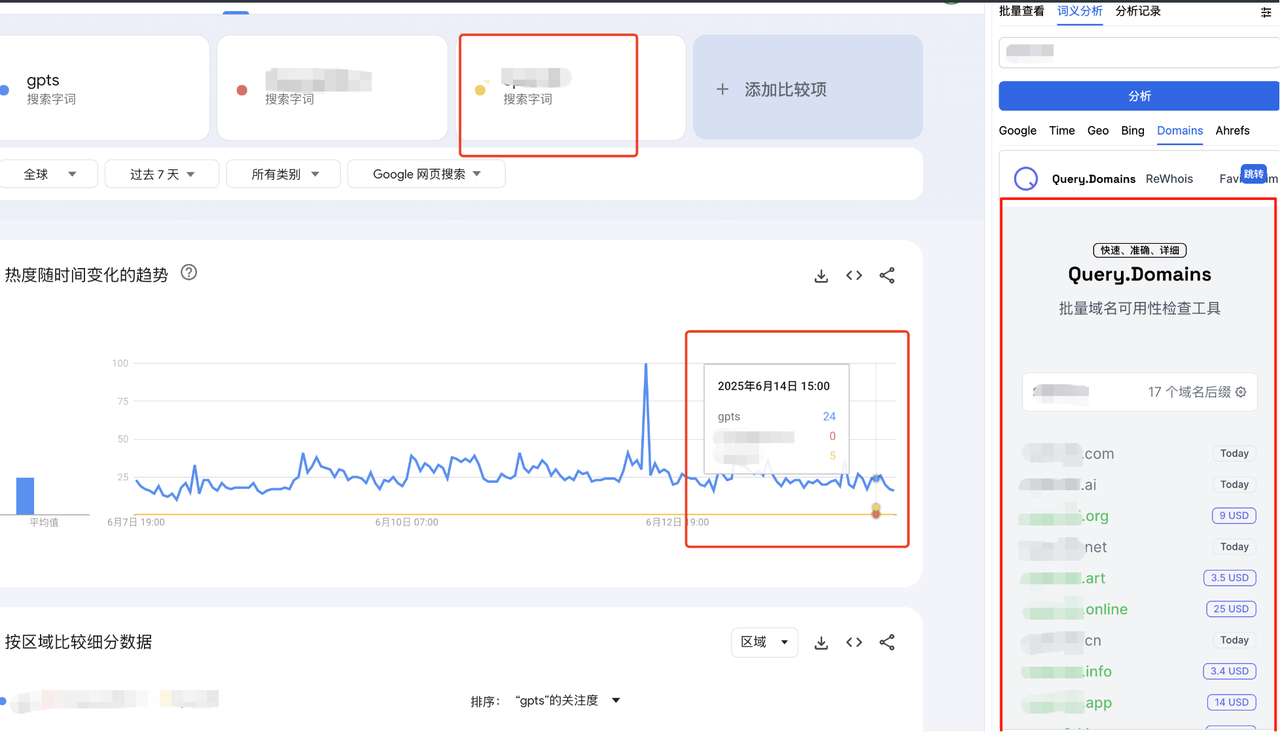Viewport: 1280px width, 732px height.
Task: Switch to 分析记录 tab
Action: tap(1138, 11)
